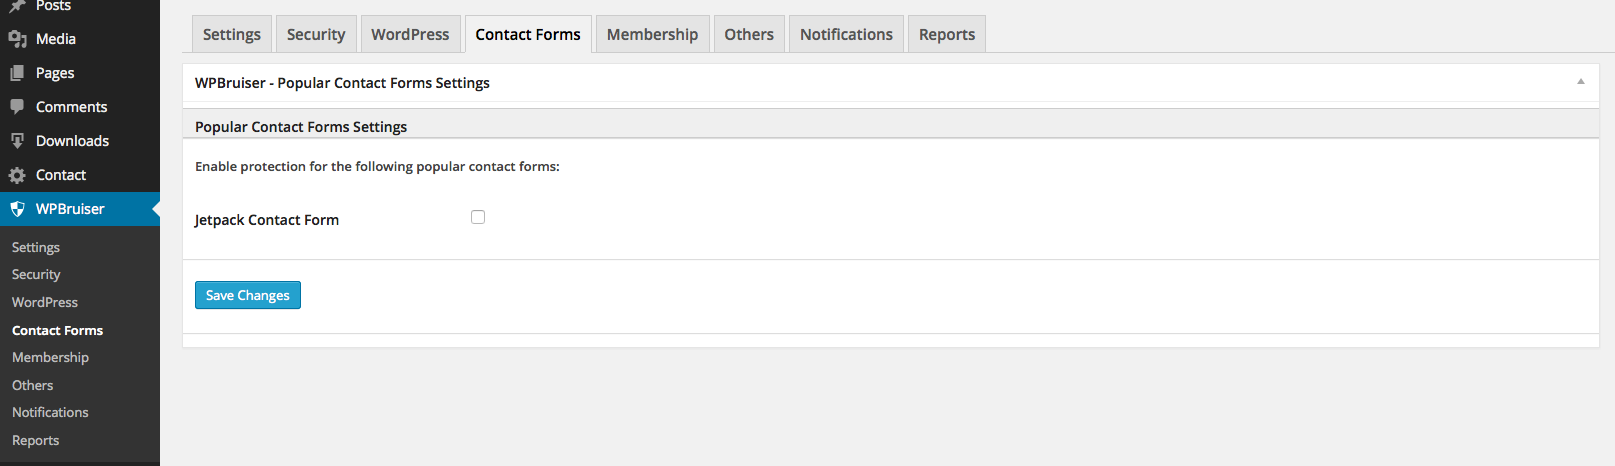Go to the WordPress submenu item

click(45, 302)
